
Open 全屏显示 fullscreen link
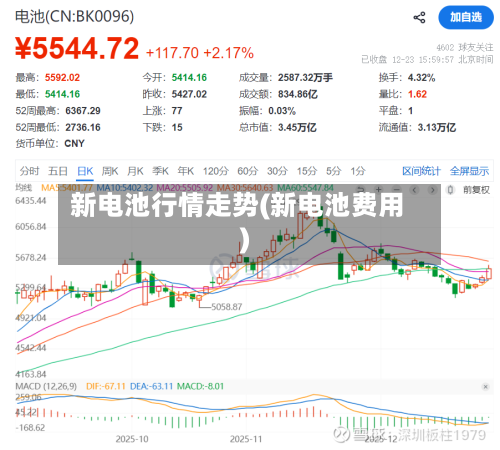pyautogui.click(x=469, y=171)
